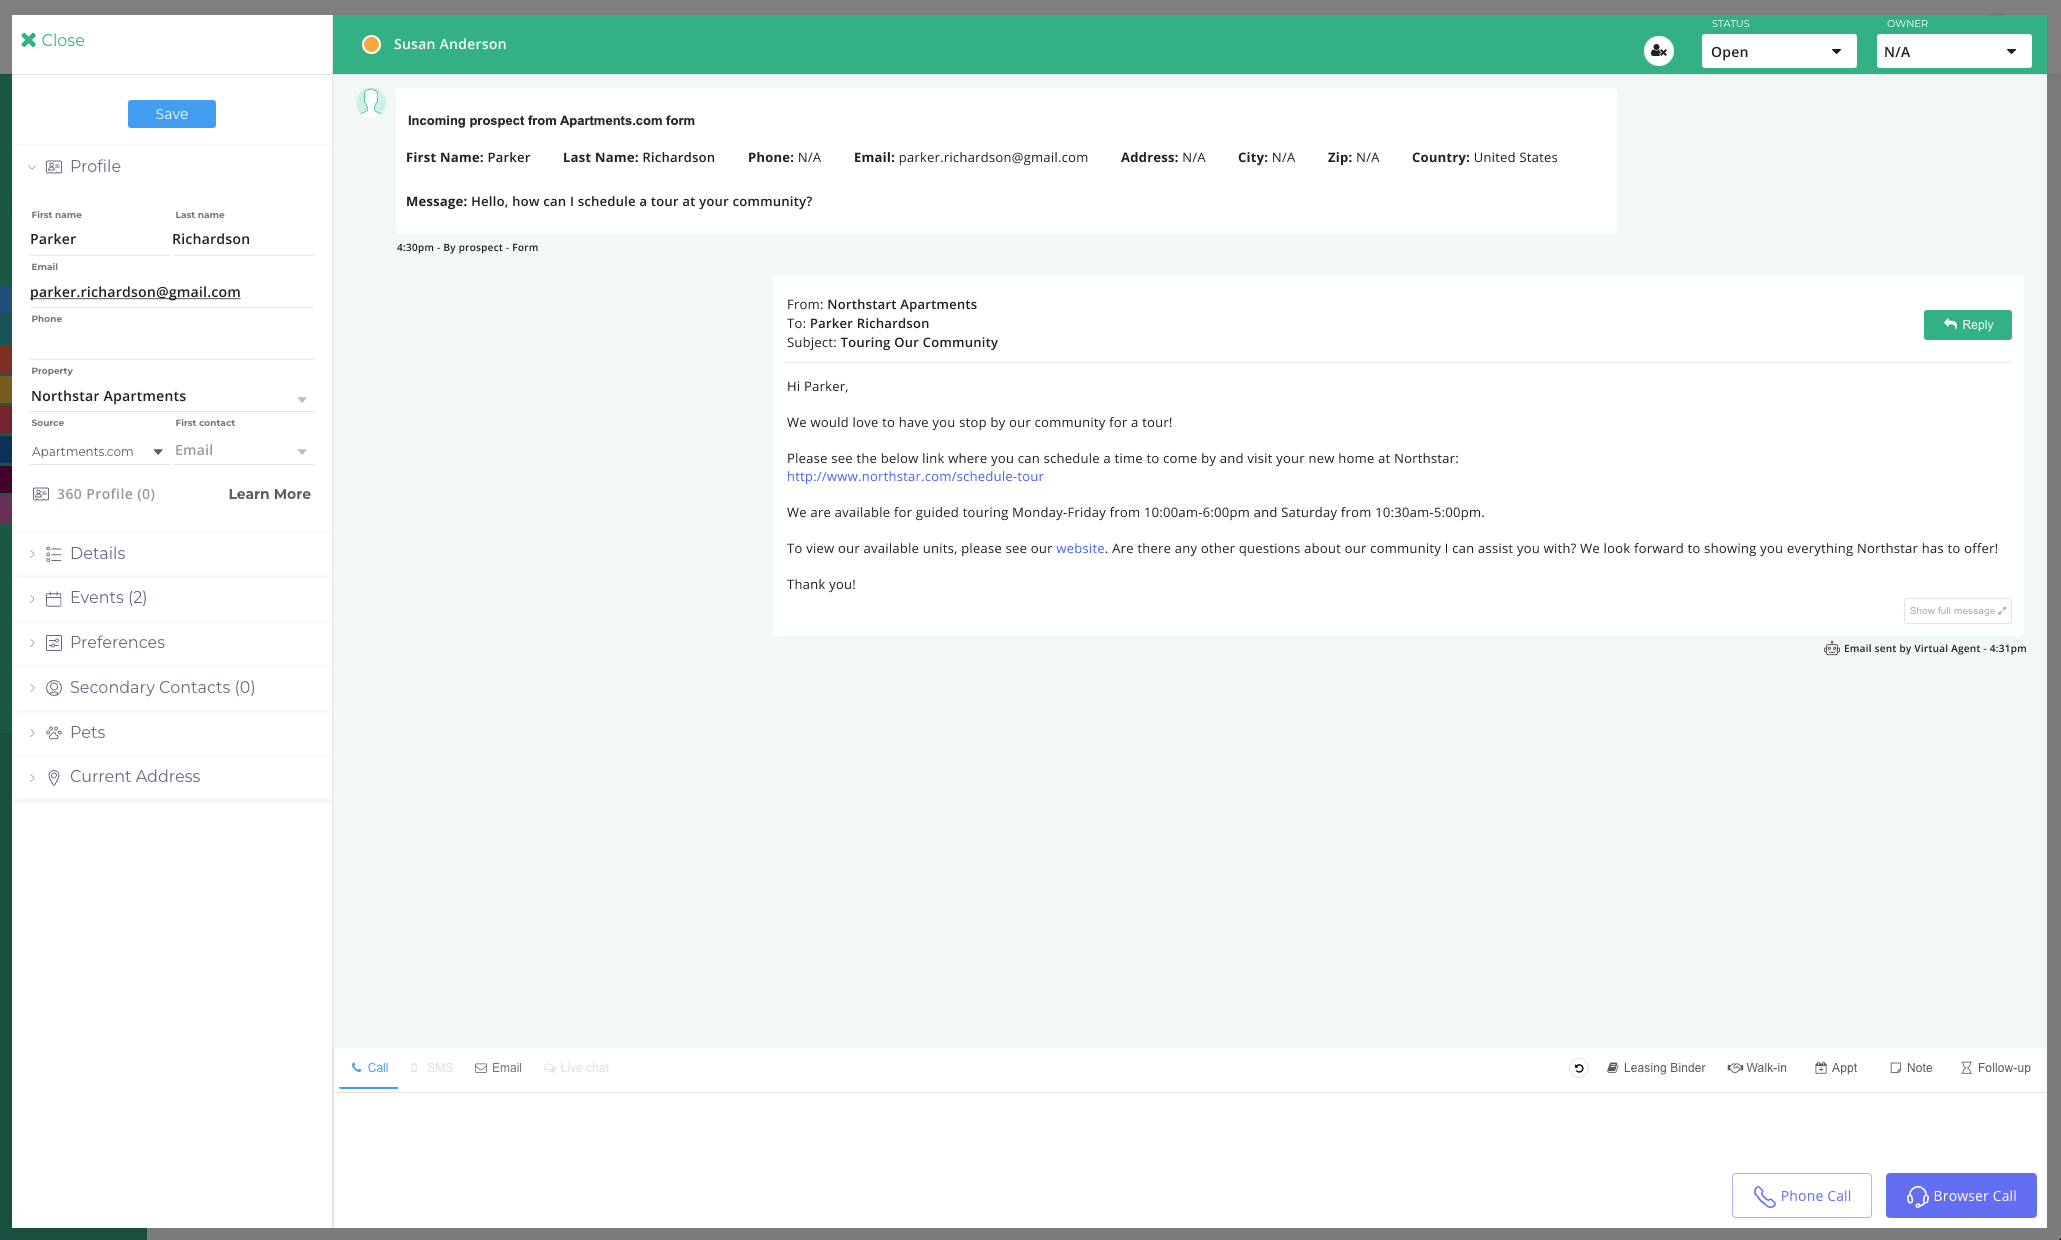This screenshot has width=2061, height=1240.
Task: Open the Owner dropdown showing N/A
Action: (1953, 52)
